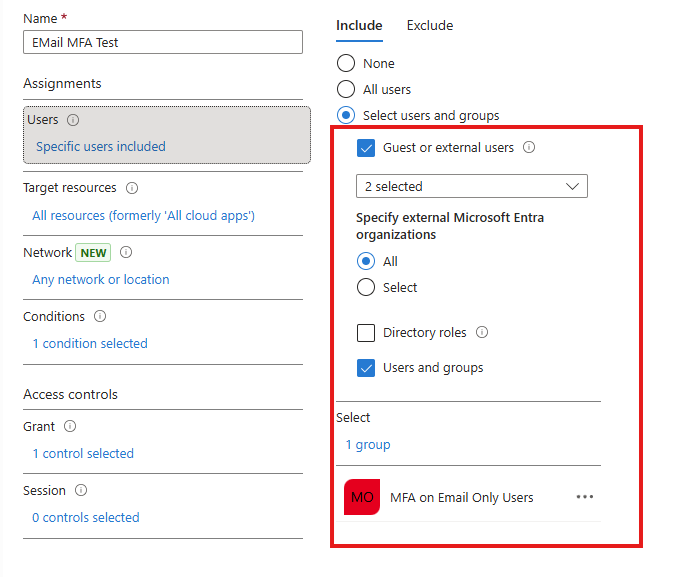The width and height of the screenshot is (675, 577).
Task: Uncheck Users and groups checkbox
Action: pos(366,368)
